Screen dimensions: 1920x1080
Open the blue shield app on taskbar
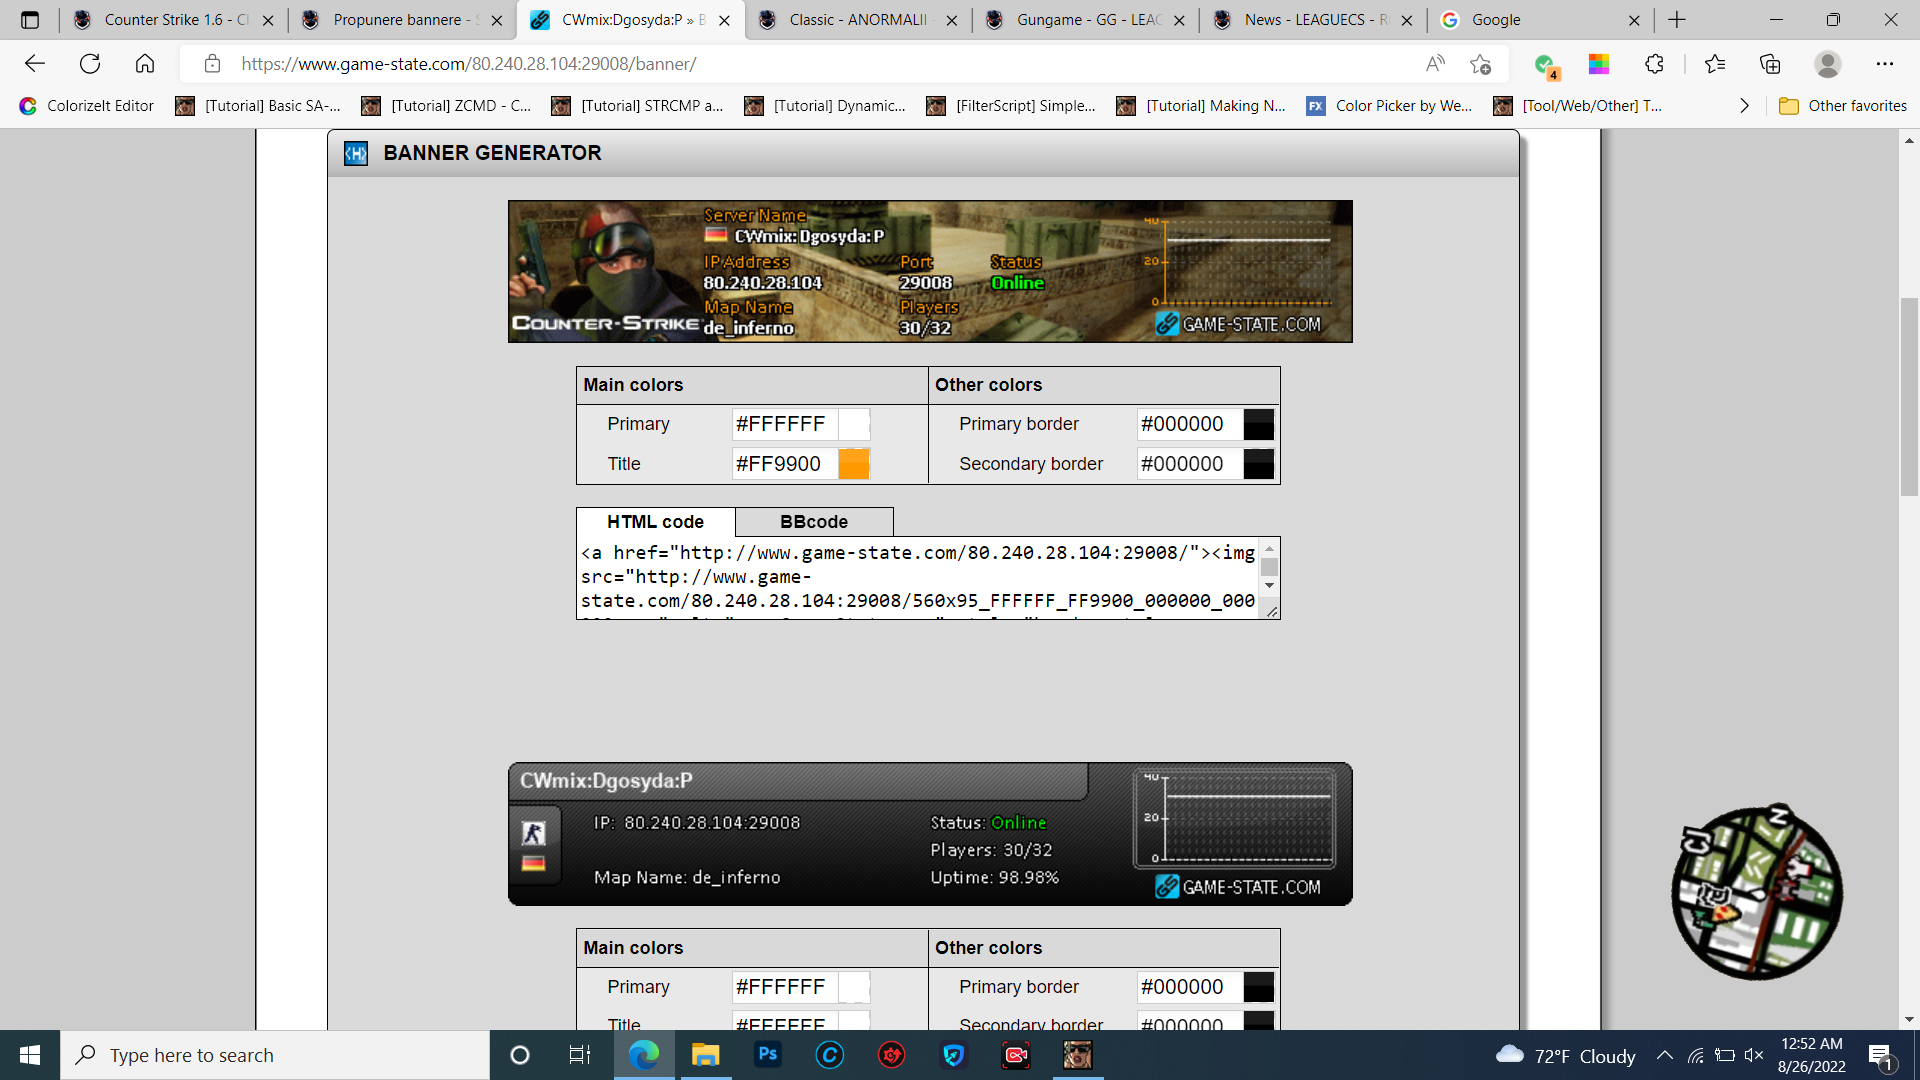click(954, 1055)
